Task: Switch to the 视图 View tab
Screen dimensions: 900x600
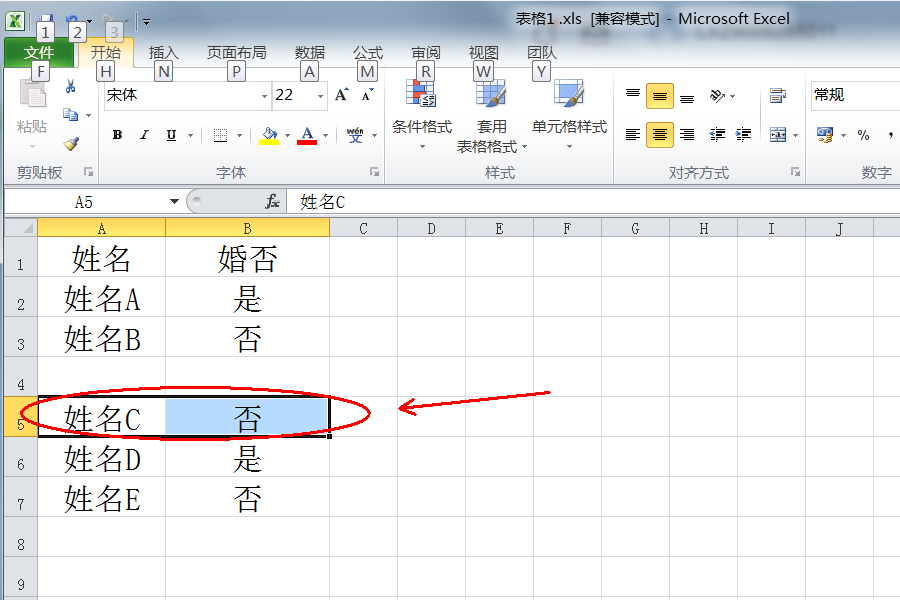Action: pos(484,53)
